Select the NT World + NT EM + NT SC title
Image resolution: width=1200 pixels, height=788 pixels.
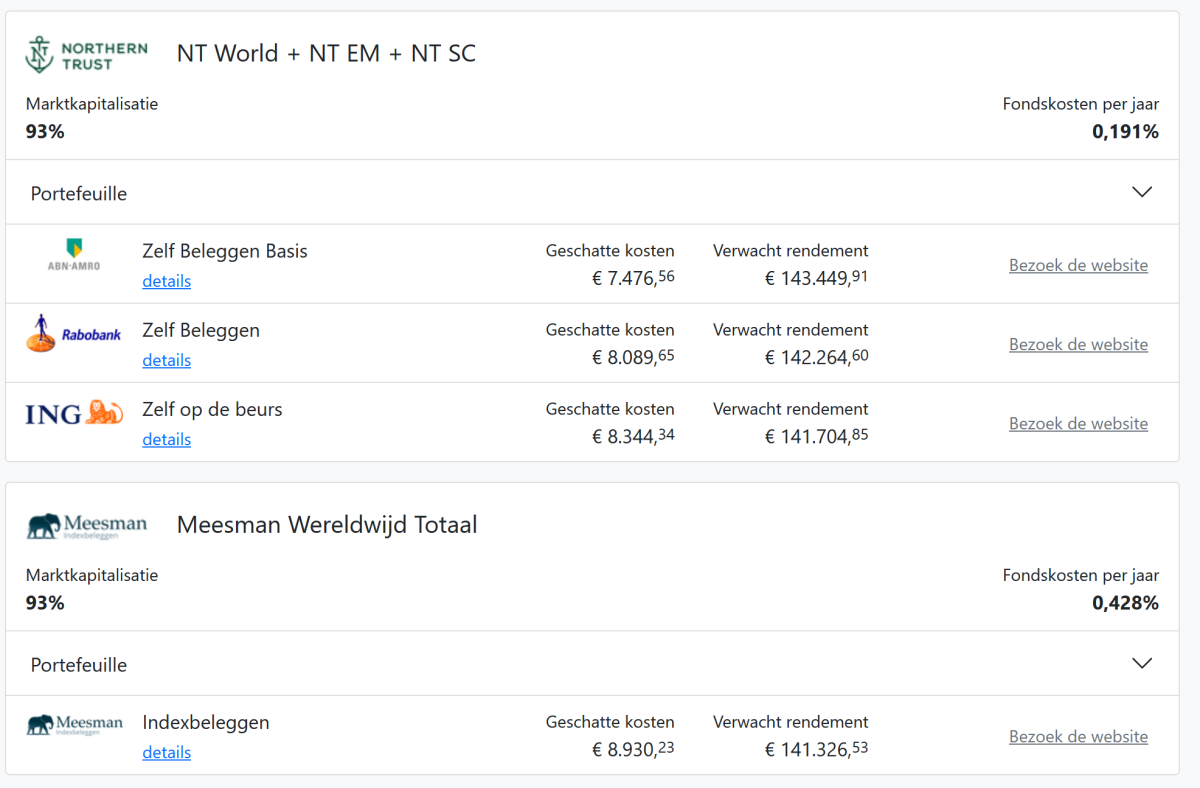[326, 54]
